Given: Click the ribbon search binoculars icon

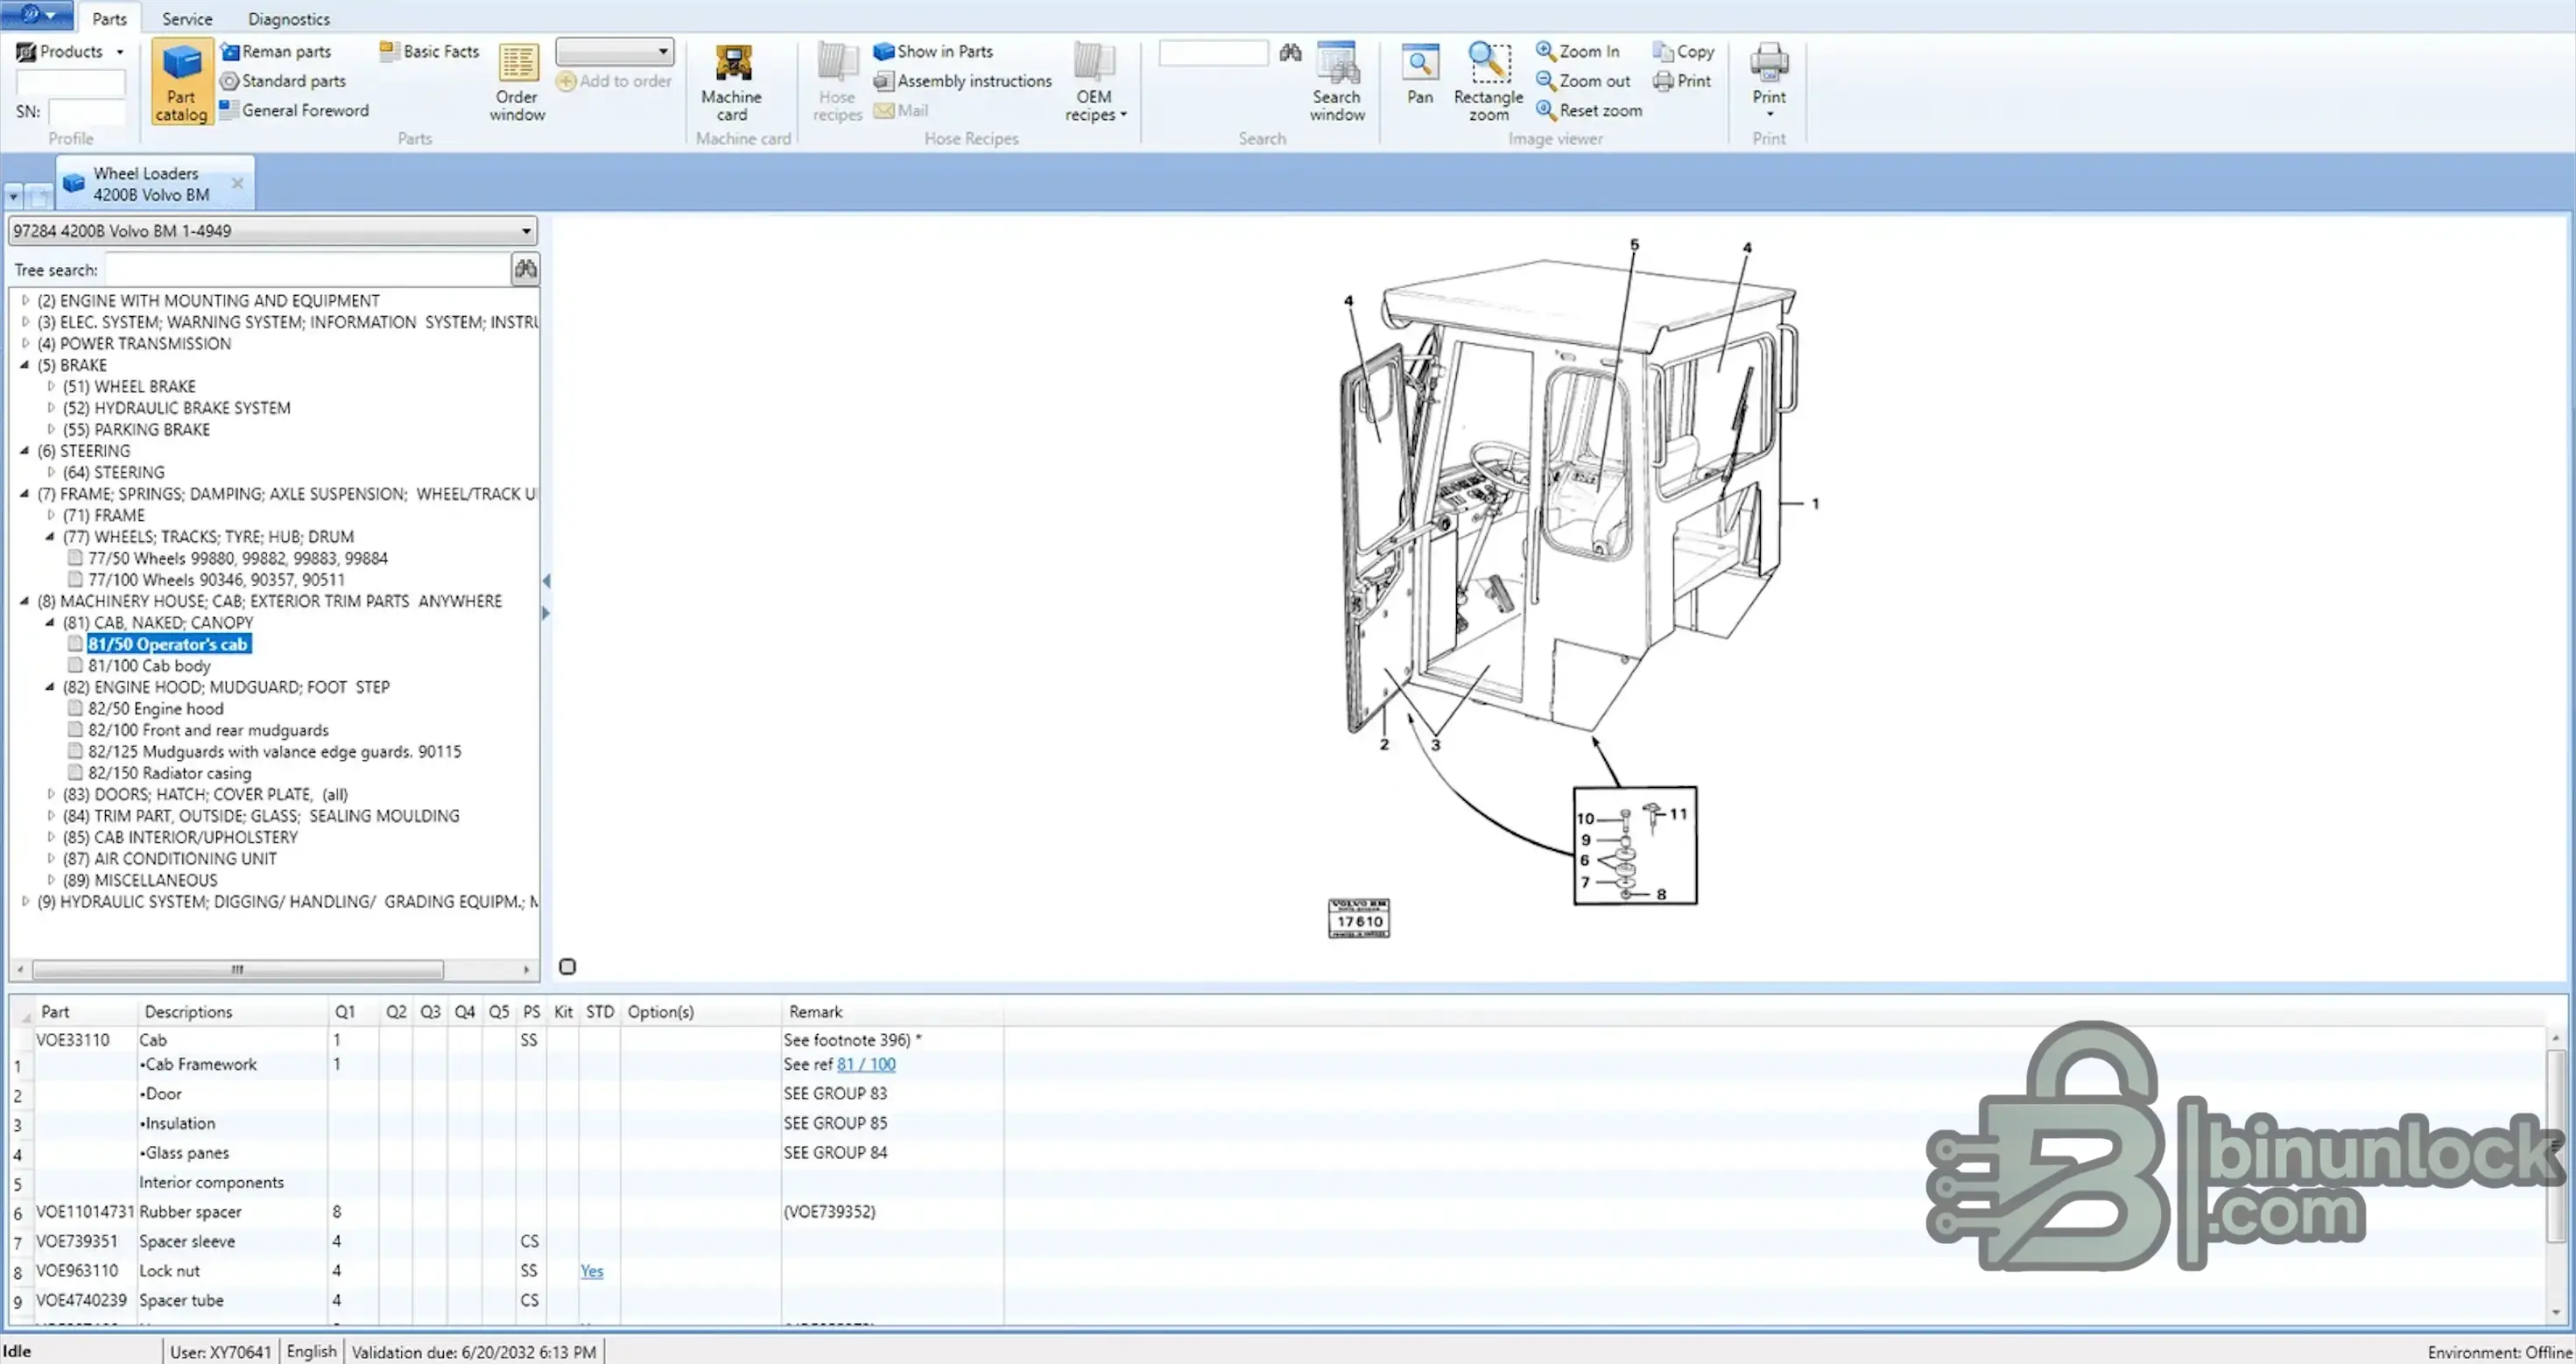Looking at the screenshot, I should pyautogui.click(x=1290, y=52).
